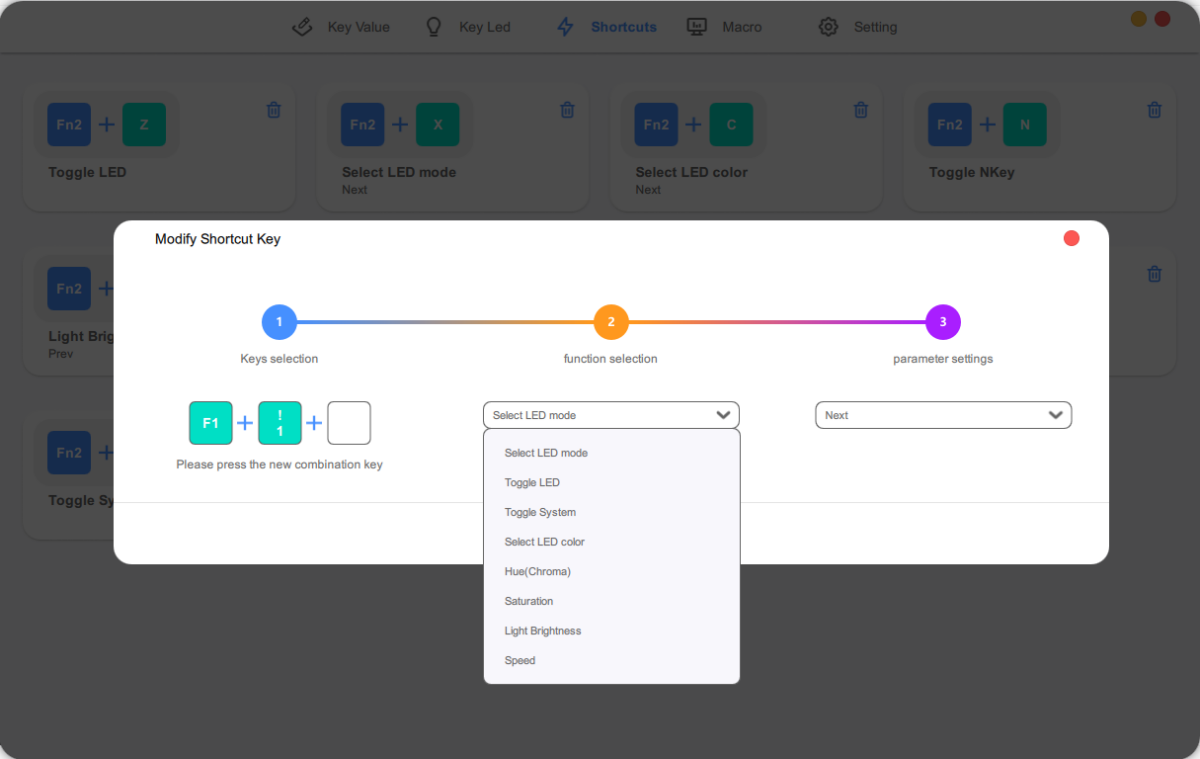
Task: Go to step 1 Keys selection
Action: point(279,322)
